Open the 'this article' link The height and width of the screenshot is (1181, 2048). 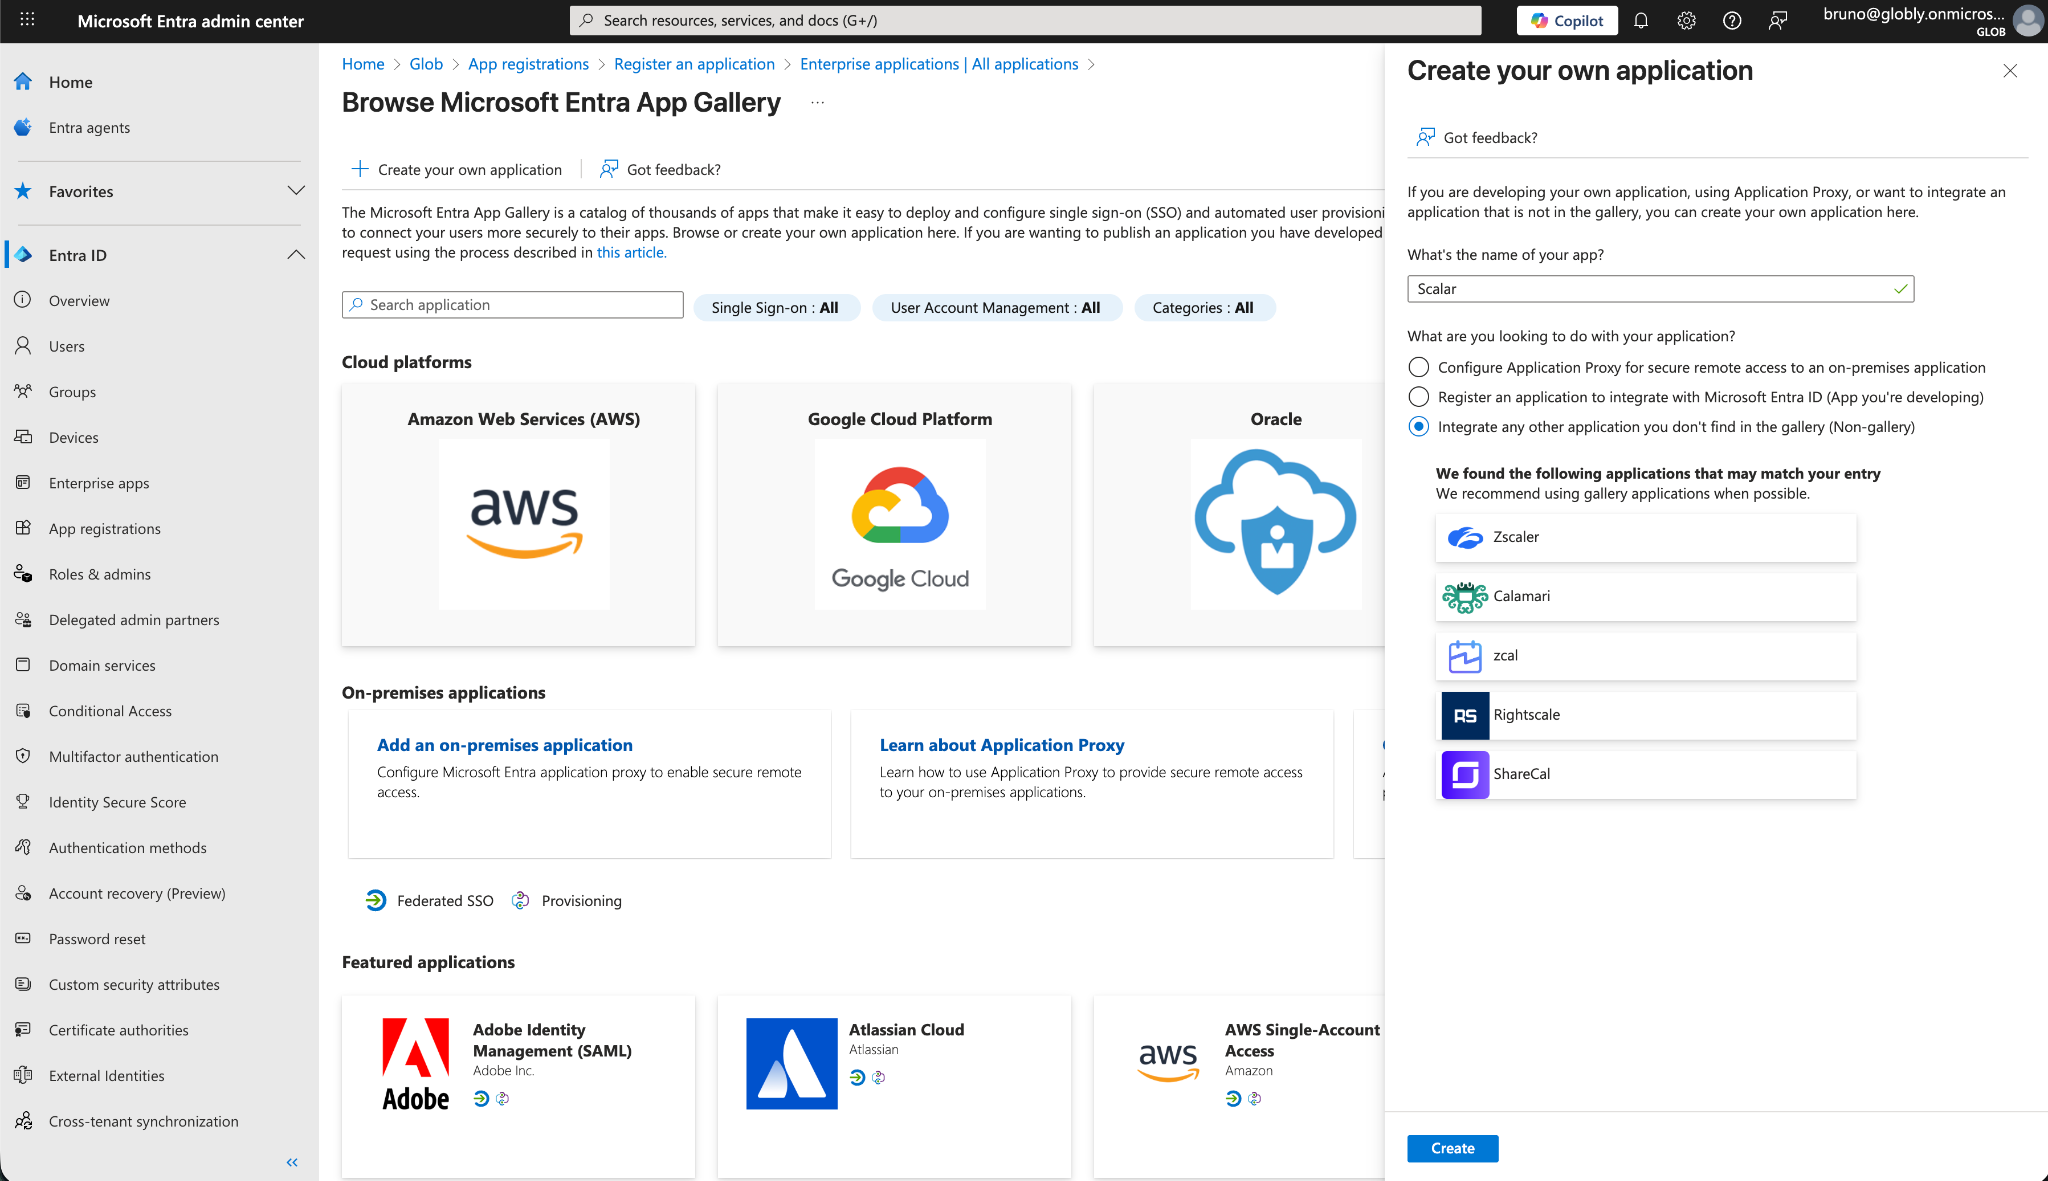pos(631,253)
